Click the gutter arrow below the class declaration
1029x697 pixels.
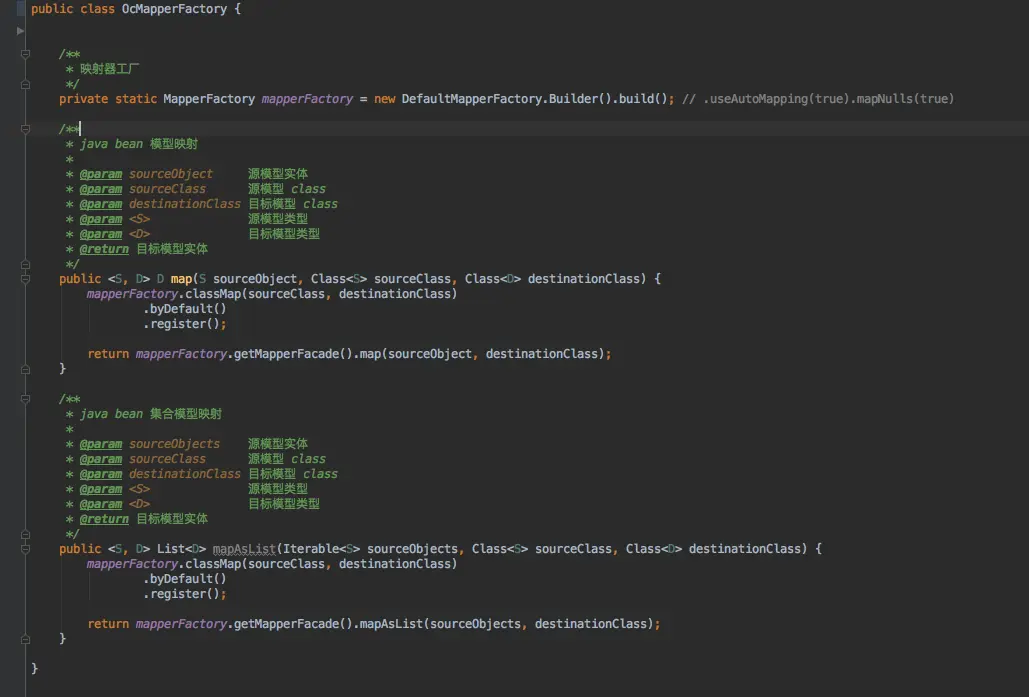click(x=20, y=31)
